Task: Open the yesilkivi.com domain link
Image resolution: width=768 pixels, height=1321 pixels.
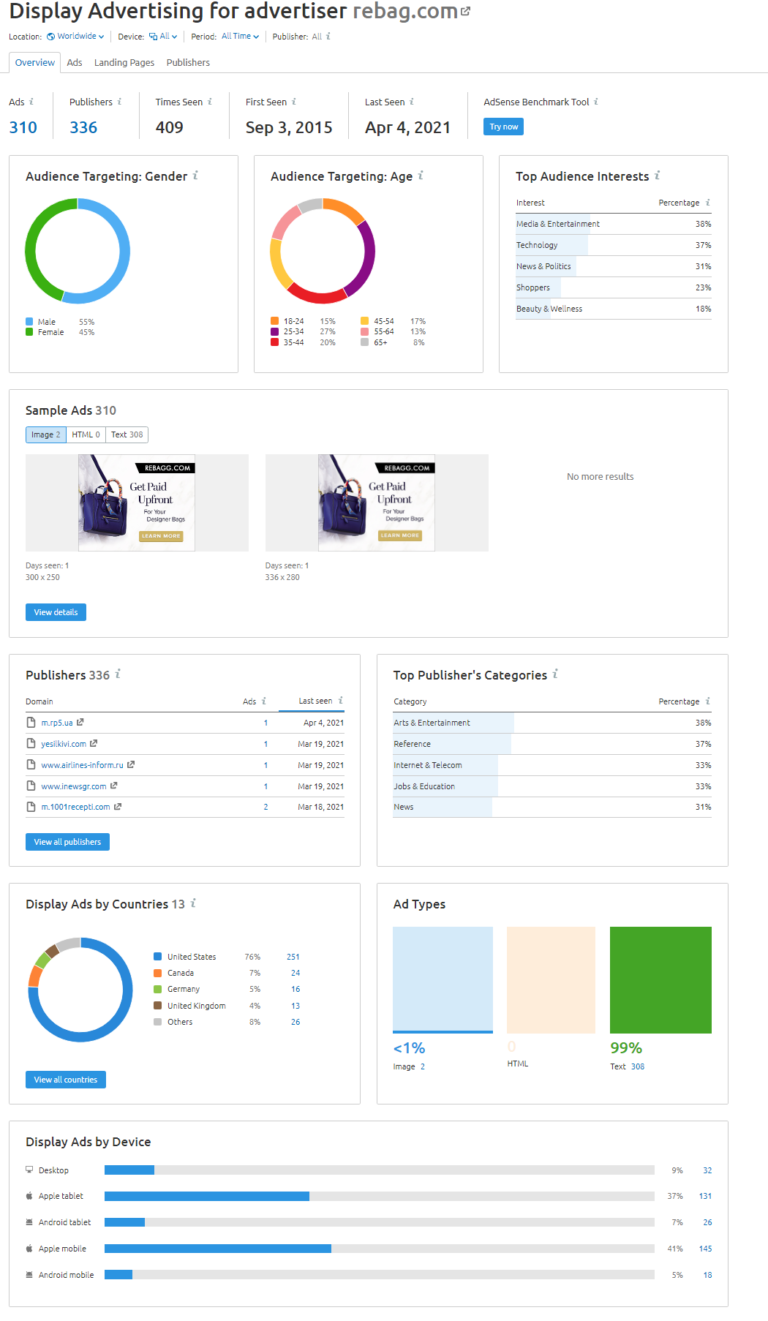Action: point(63,744)
